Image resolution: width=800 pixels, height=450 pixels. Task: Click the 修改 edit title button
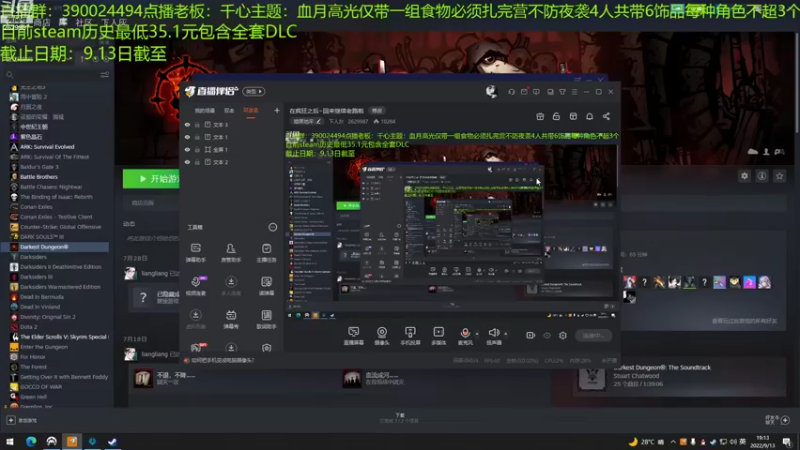(377, 111)
